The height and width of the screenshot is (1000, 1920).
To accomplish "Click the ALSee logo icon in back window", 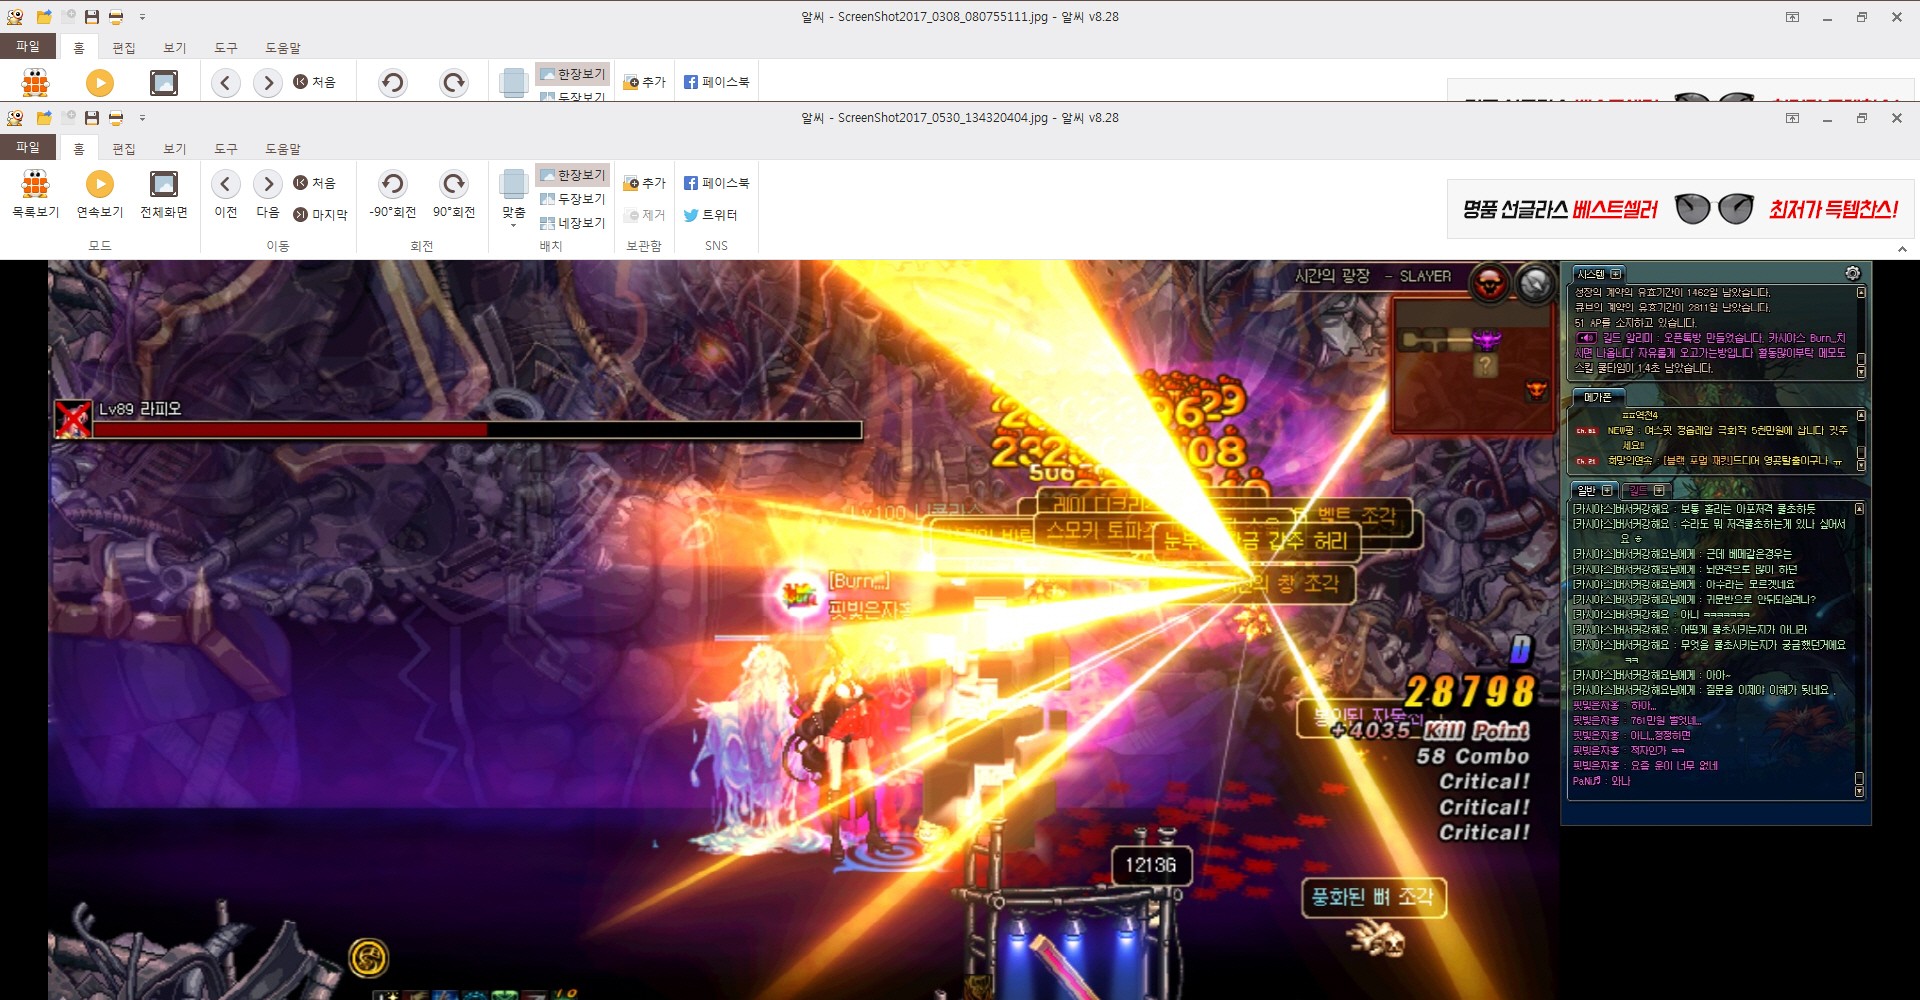I will click(15, 17).
